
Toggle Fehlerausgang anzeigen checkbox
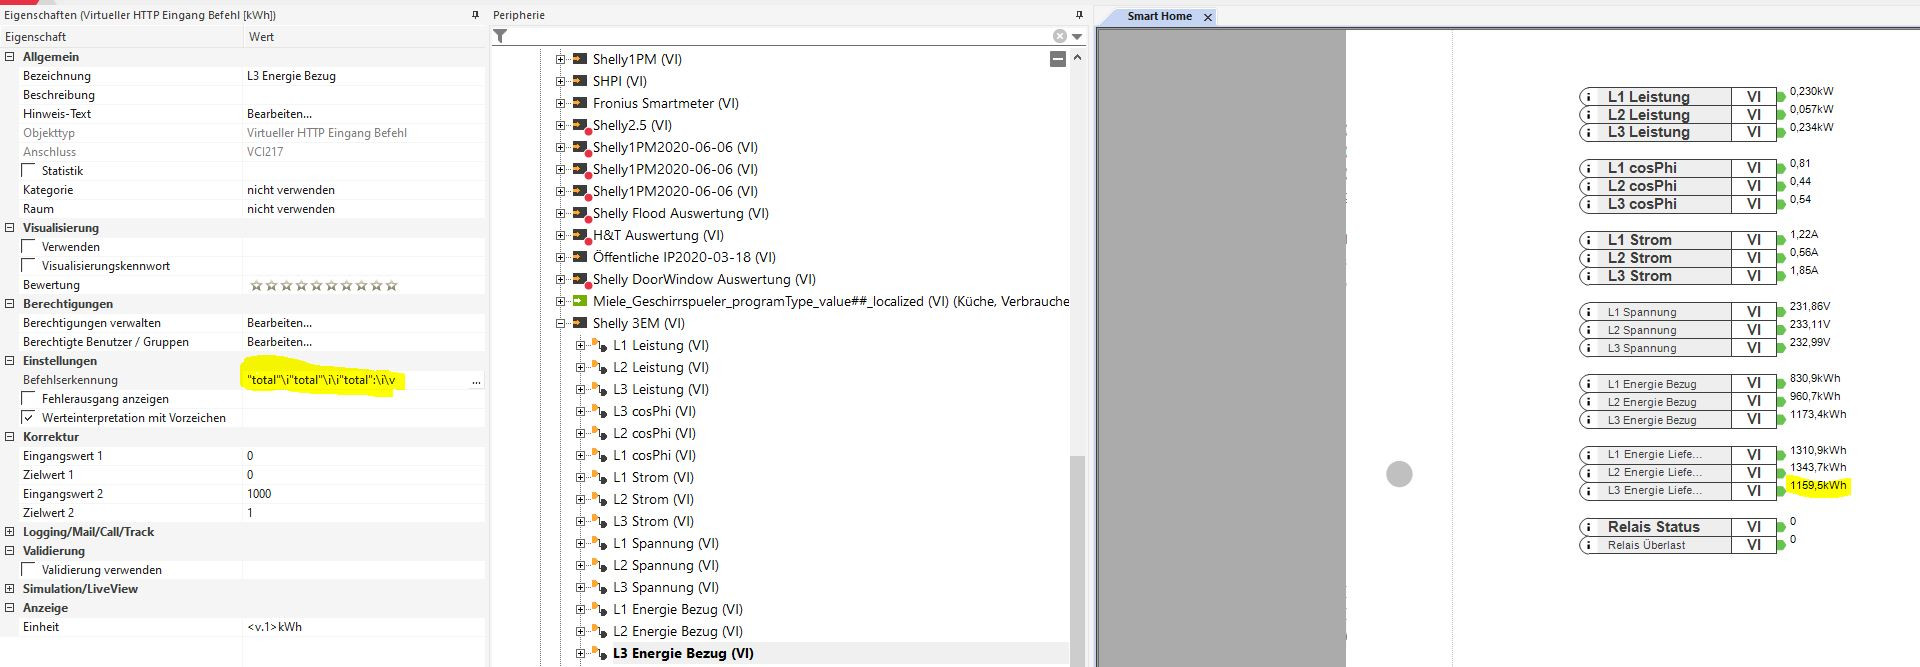(29, 399)
